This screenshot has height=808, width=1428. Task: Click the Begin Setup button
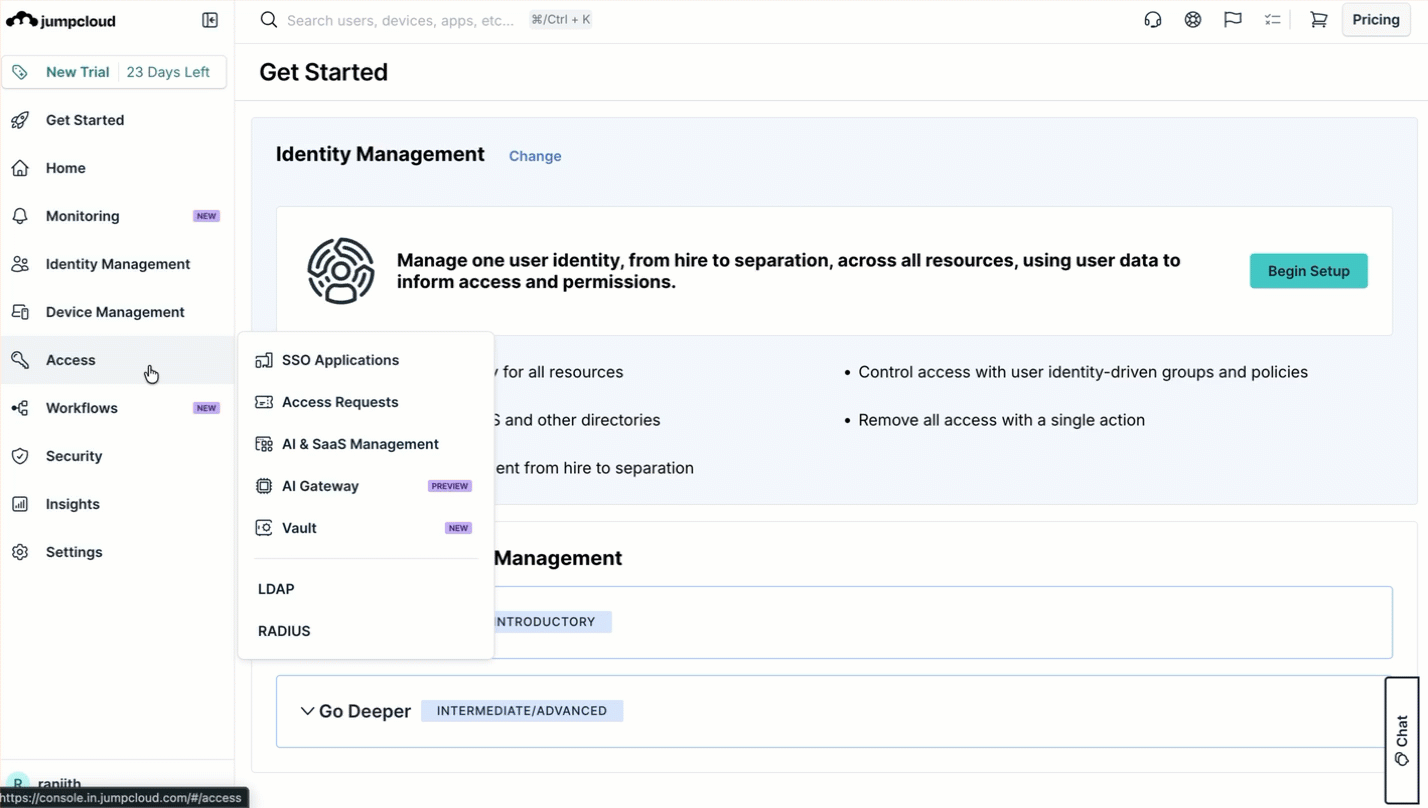tap(1308, 271)
